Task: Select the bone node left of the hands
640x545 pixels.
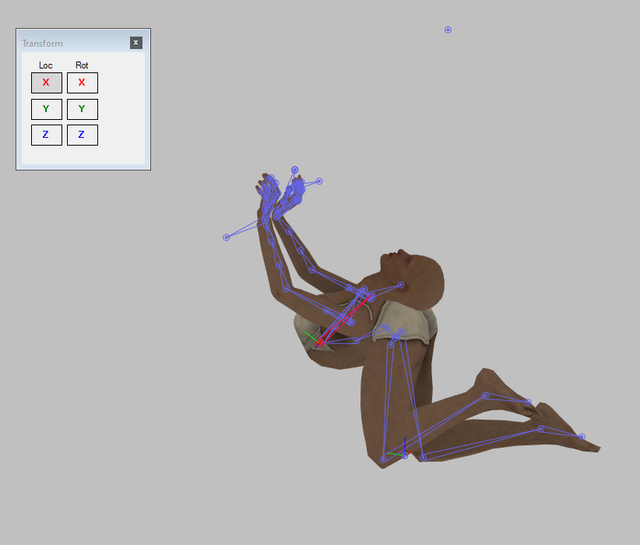Action: [226, 238]
